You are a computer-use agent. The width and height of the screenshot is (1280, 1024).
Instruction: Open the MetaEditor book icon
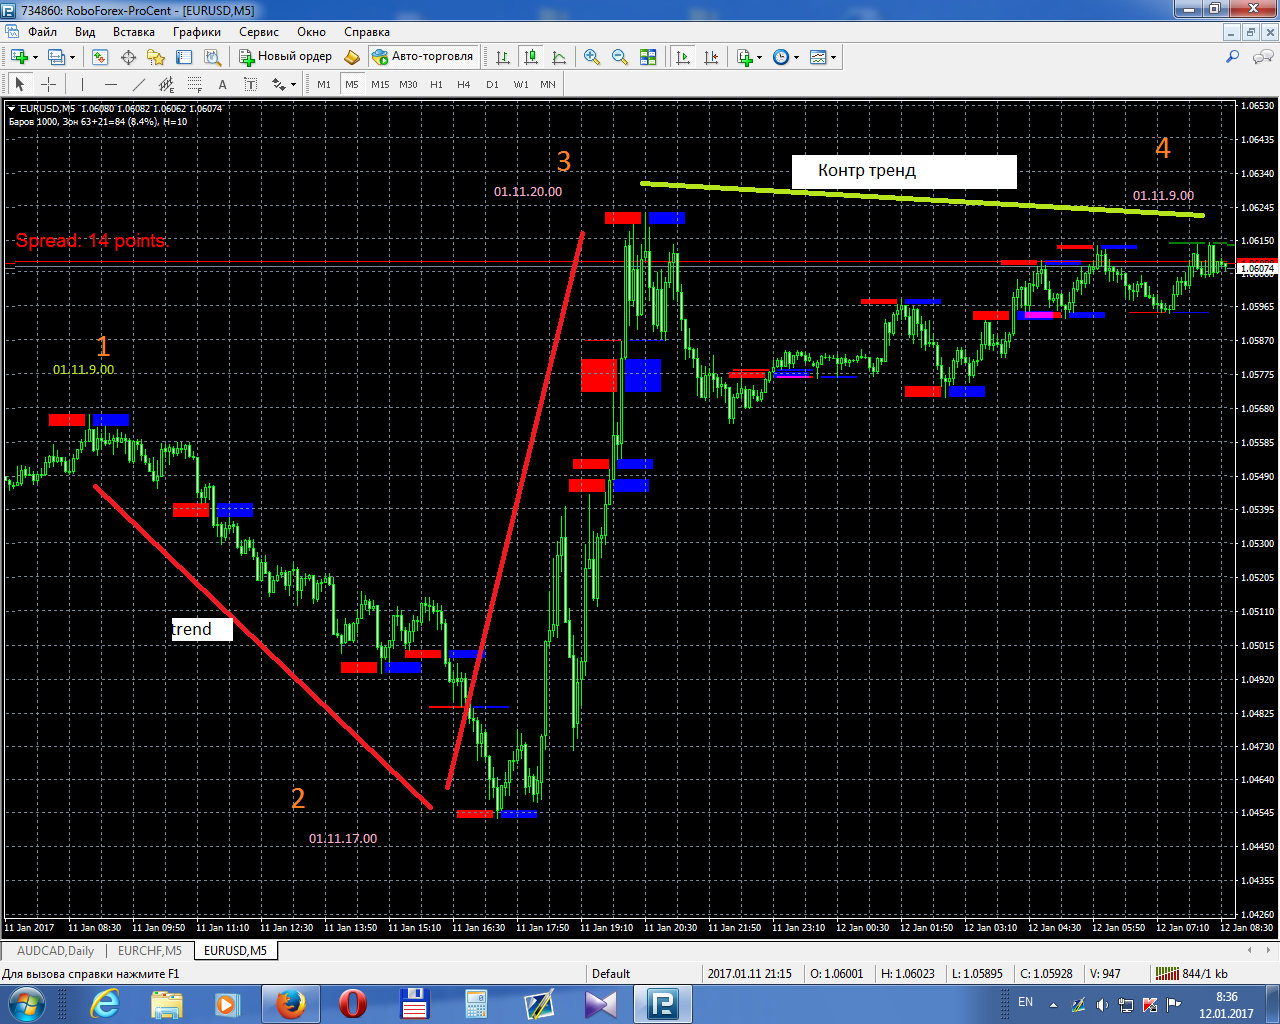[x=352, y=57]
